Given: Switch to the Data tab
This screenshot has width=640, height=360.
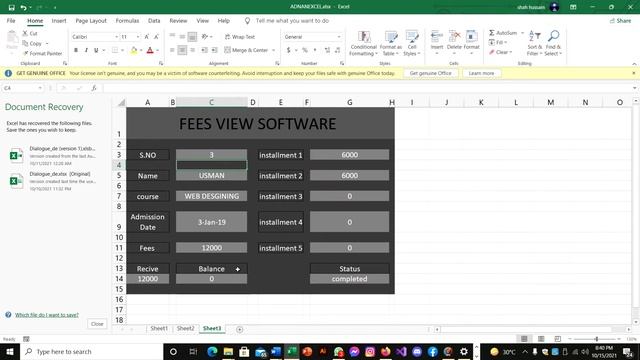Looking at the screenshot, I should click(154, 21).
